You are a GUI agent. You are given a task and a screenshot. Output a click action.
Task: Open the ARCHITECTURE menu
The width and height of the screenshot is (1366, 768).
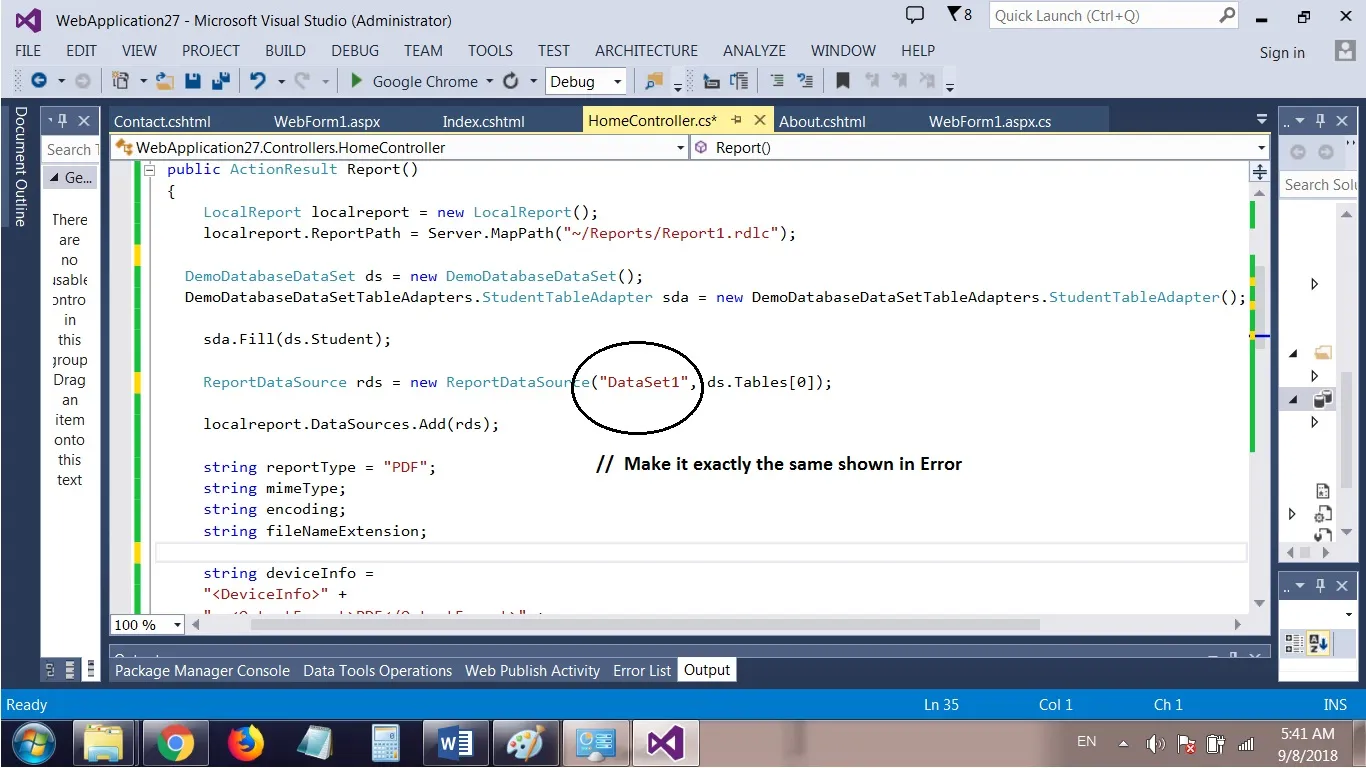click(646, 51)
